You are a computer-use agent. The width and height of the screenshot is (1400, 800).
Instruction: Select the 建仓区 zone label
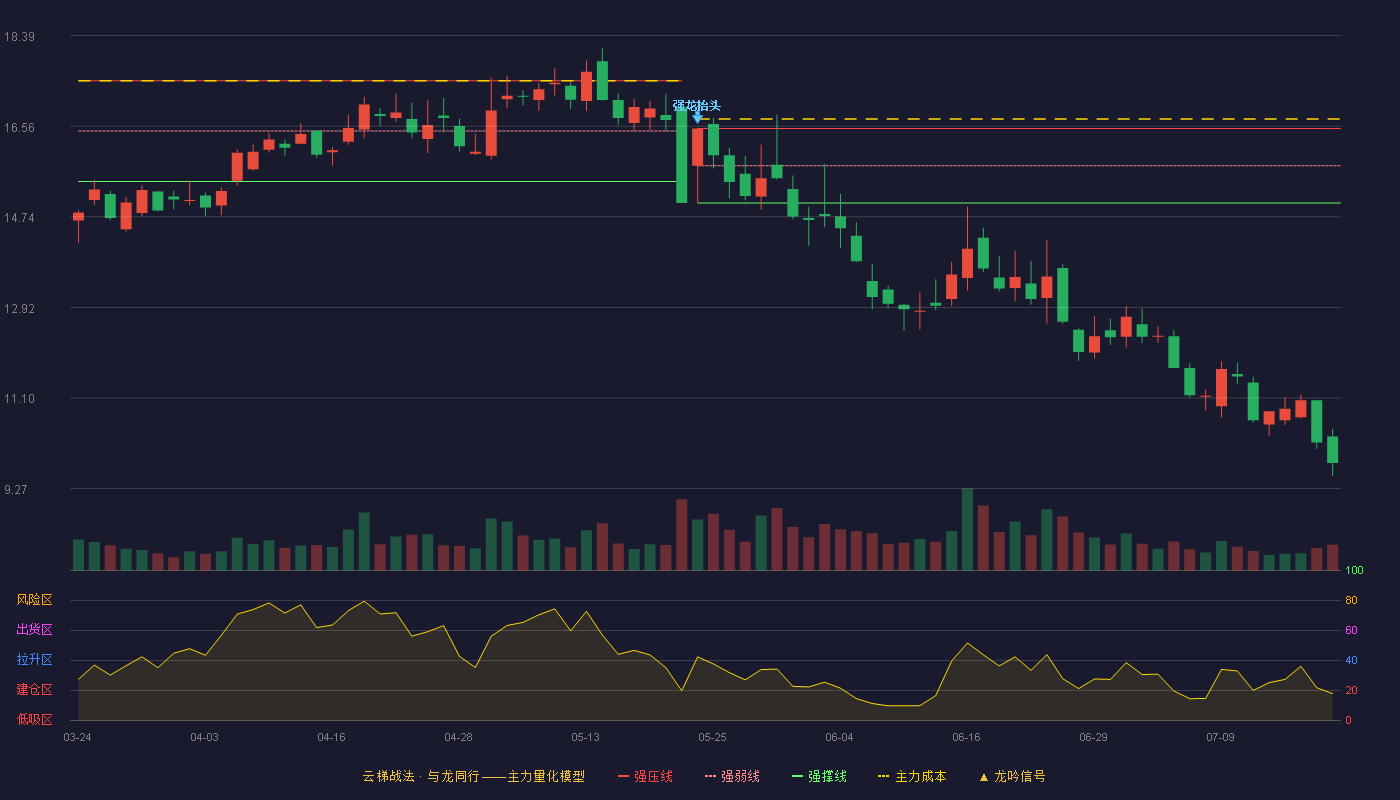click(34, 690)
